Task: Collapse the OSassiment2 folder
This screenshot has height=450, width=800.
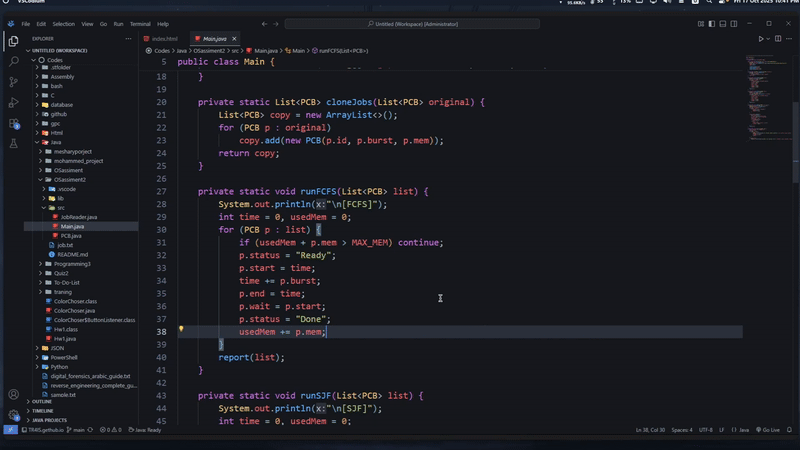Action: pyautogui.click(x=70, y=179)
